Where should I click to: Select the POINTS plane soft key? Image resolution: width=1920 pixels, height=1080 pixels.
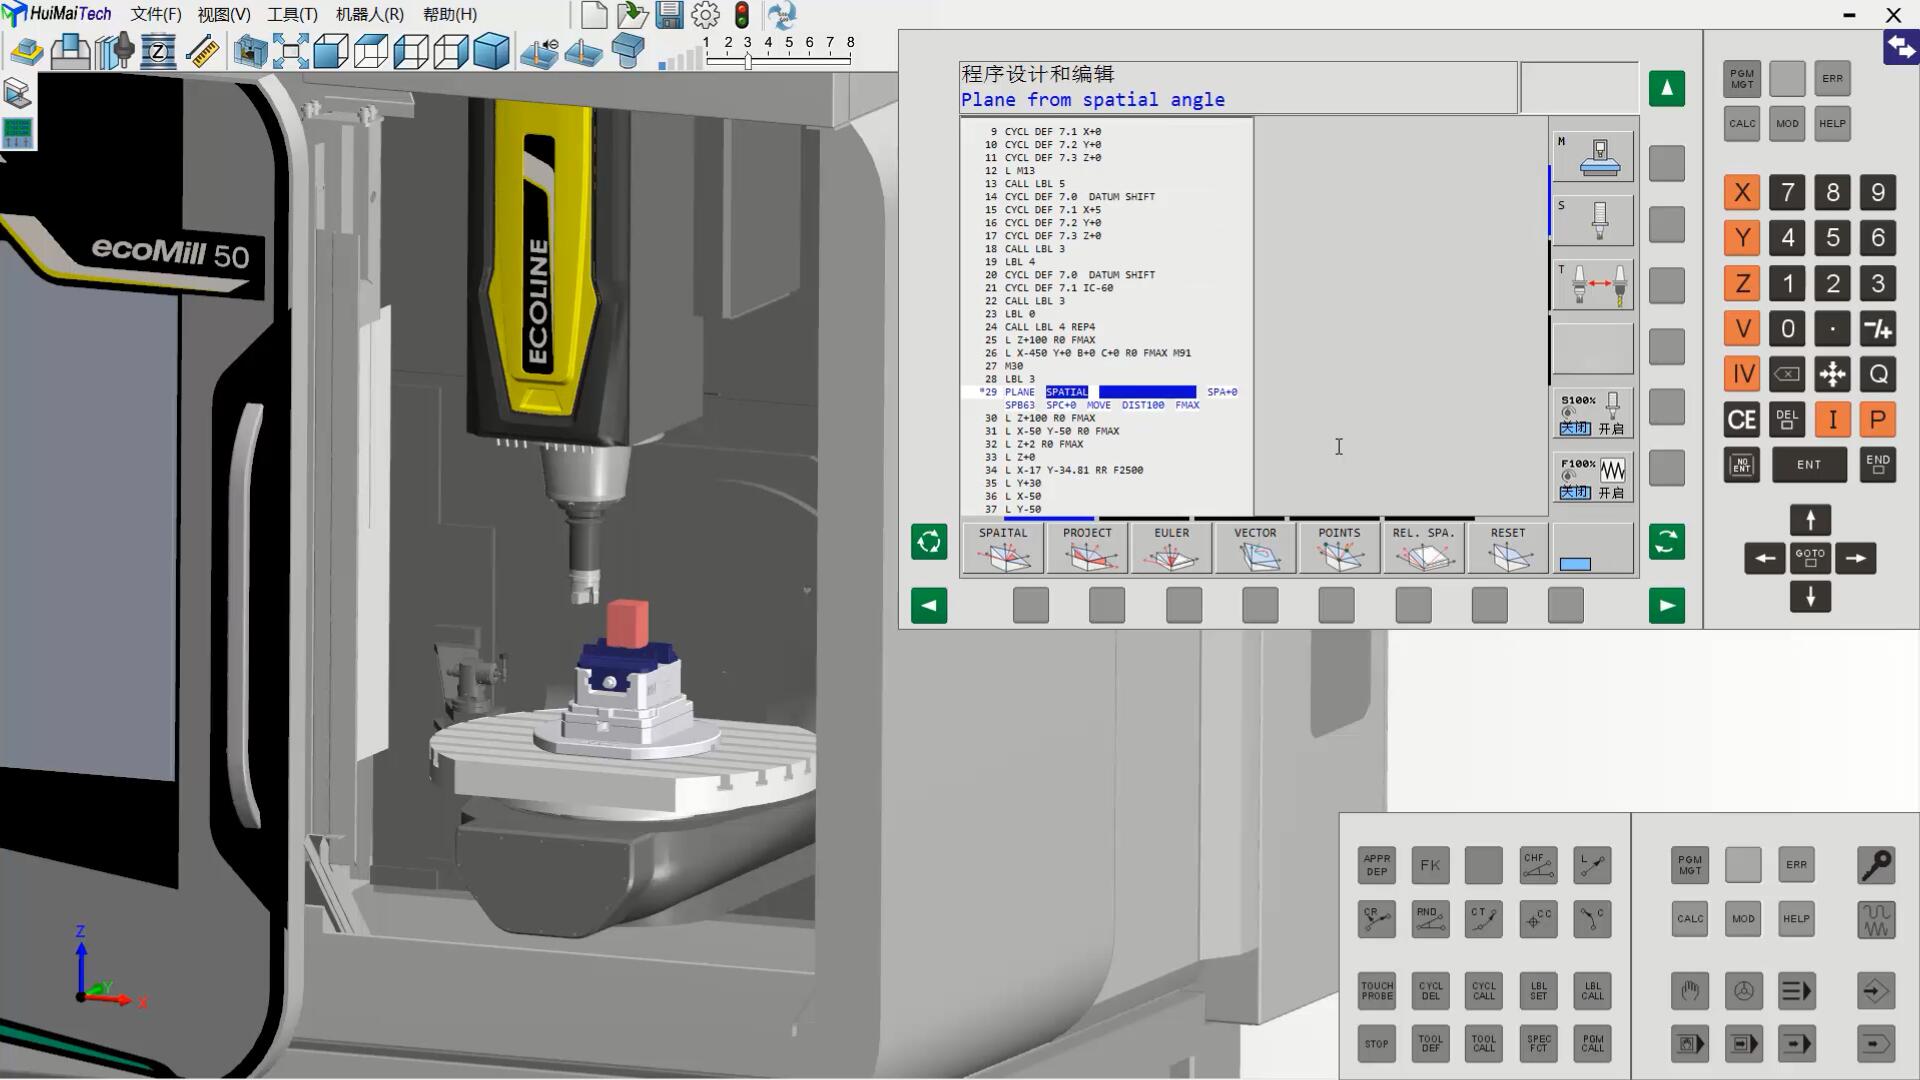[x=1339, y=548]
